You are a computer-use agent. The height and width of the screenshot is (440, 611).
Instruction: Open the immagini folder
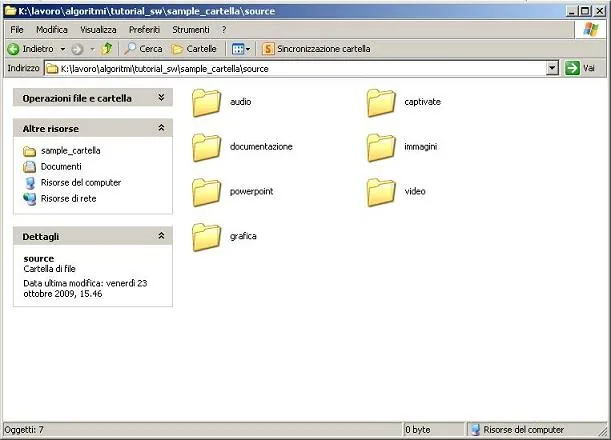pos(381,147)
